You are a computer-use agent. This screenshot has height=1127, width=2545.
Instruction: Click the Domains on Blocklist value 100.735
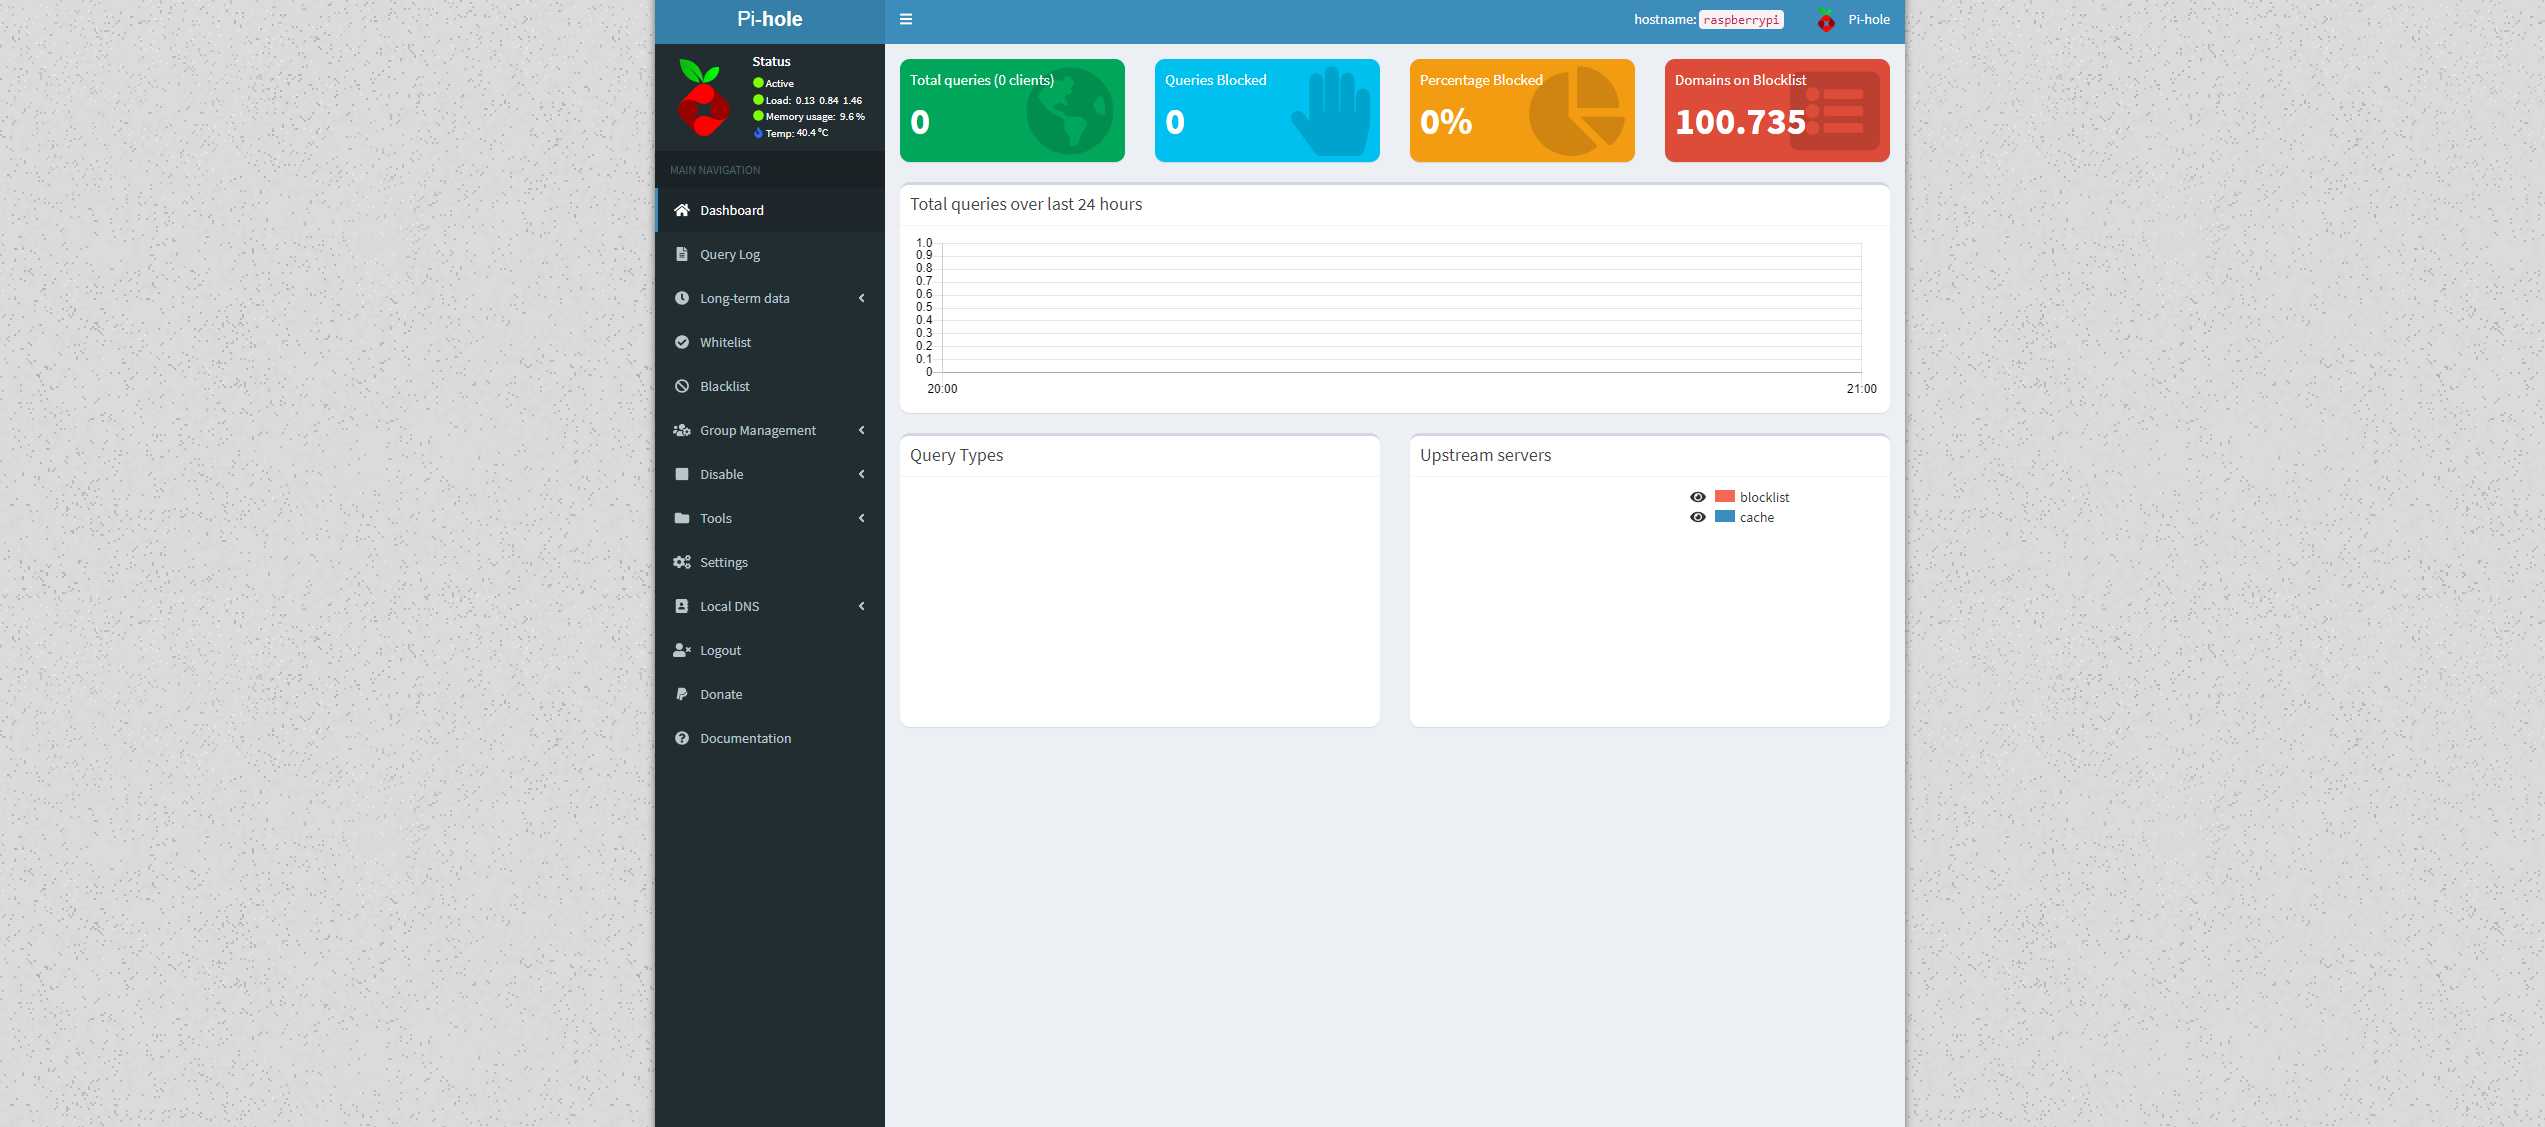click(1740, 122)
